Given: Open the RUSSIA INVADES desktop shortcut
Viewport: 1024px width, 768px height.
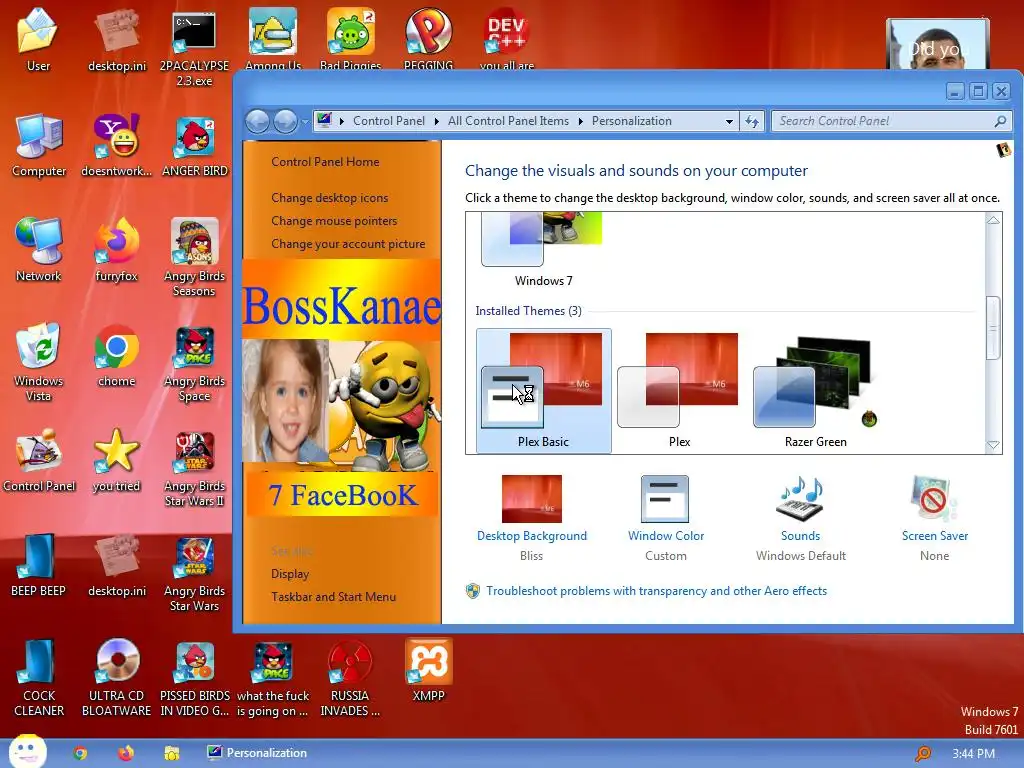Looking at the screenshot, I should 350,677.
